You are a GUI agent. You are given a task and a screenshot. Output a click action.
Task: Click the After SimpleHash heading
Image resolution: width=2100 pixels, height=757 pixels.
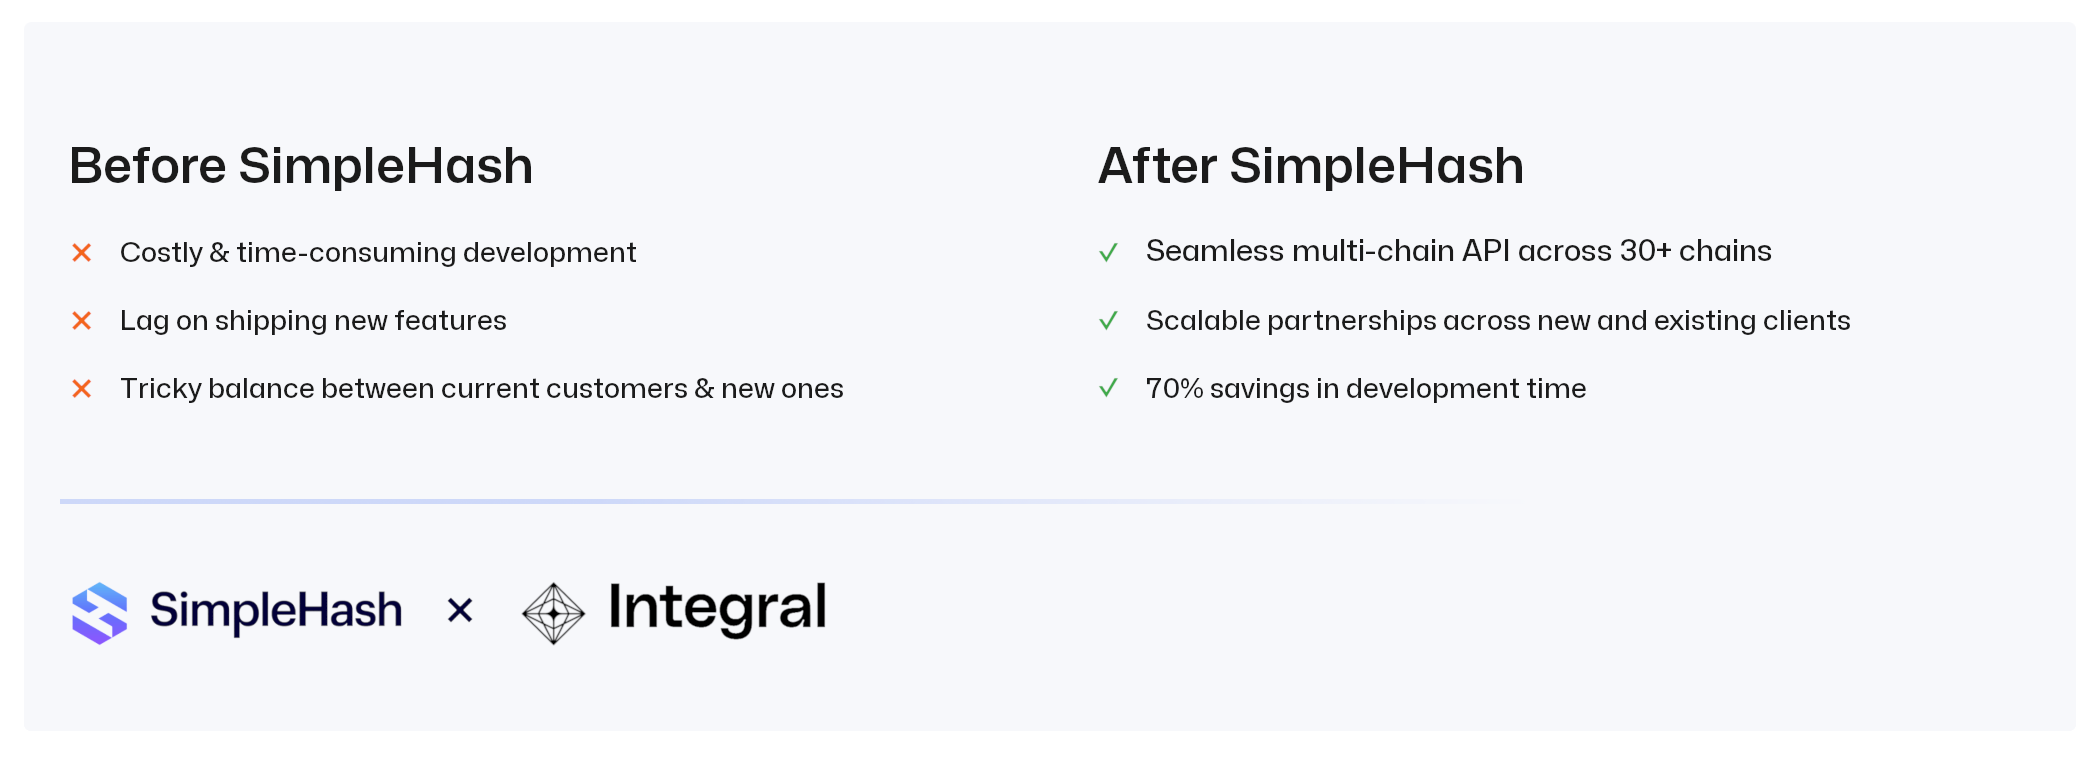click(x=1311, y=166)
